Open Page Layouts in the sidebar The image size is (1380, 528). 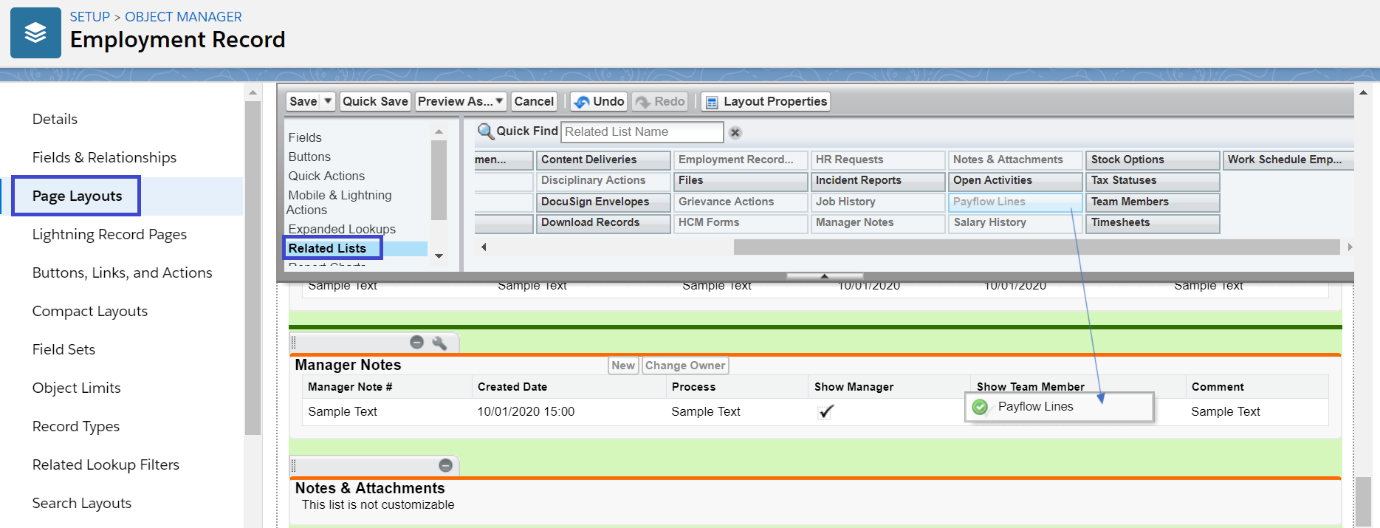tap(77, 196)
